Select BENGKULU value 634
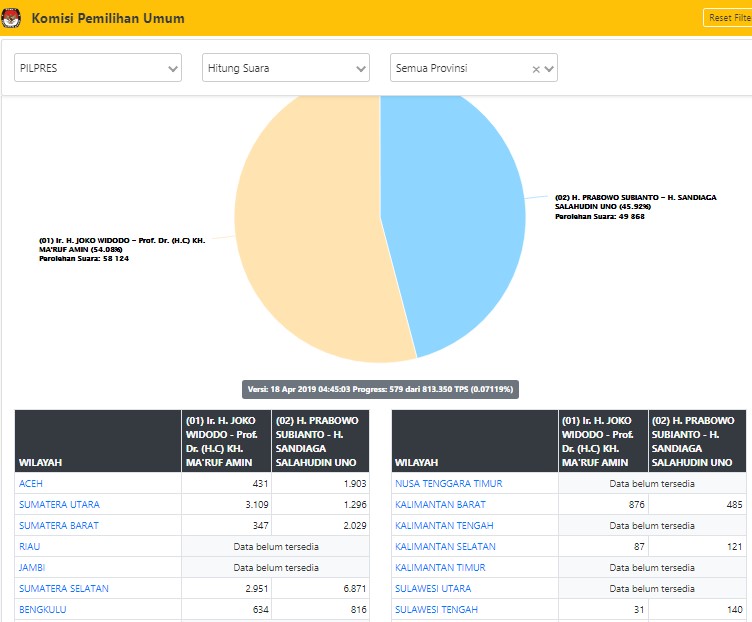 pyautogui.click(x=260, y=610)
